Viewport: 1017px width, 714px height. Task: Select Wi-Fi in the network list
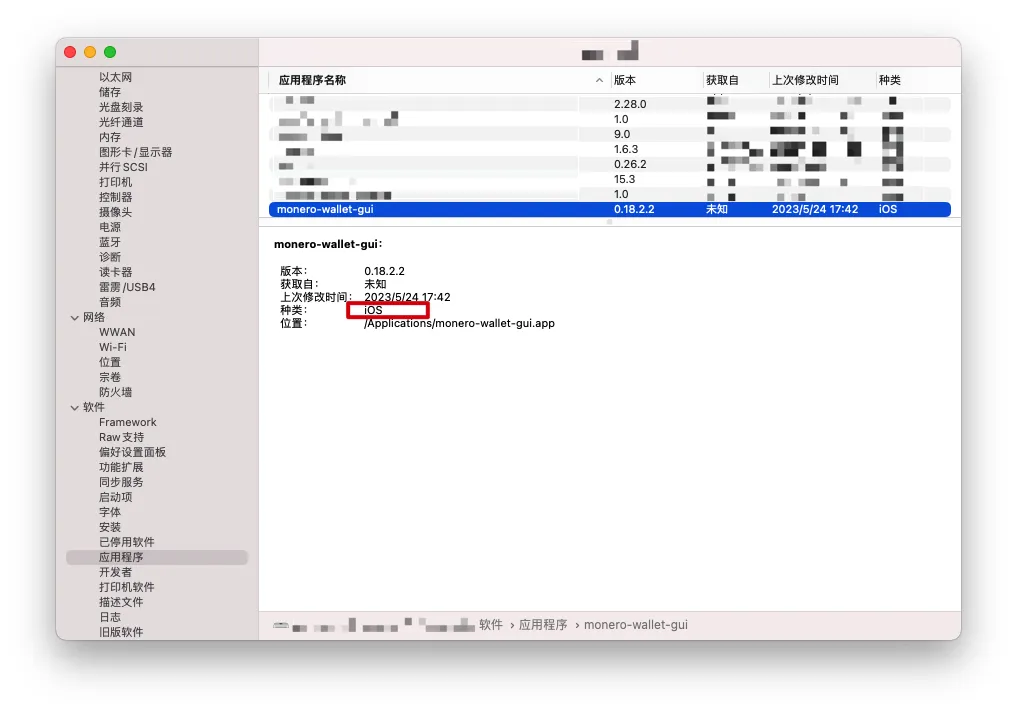click(113, 347)
